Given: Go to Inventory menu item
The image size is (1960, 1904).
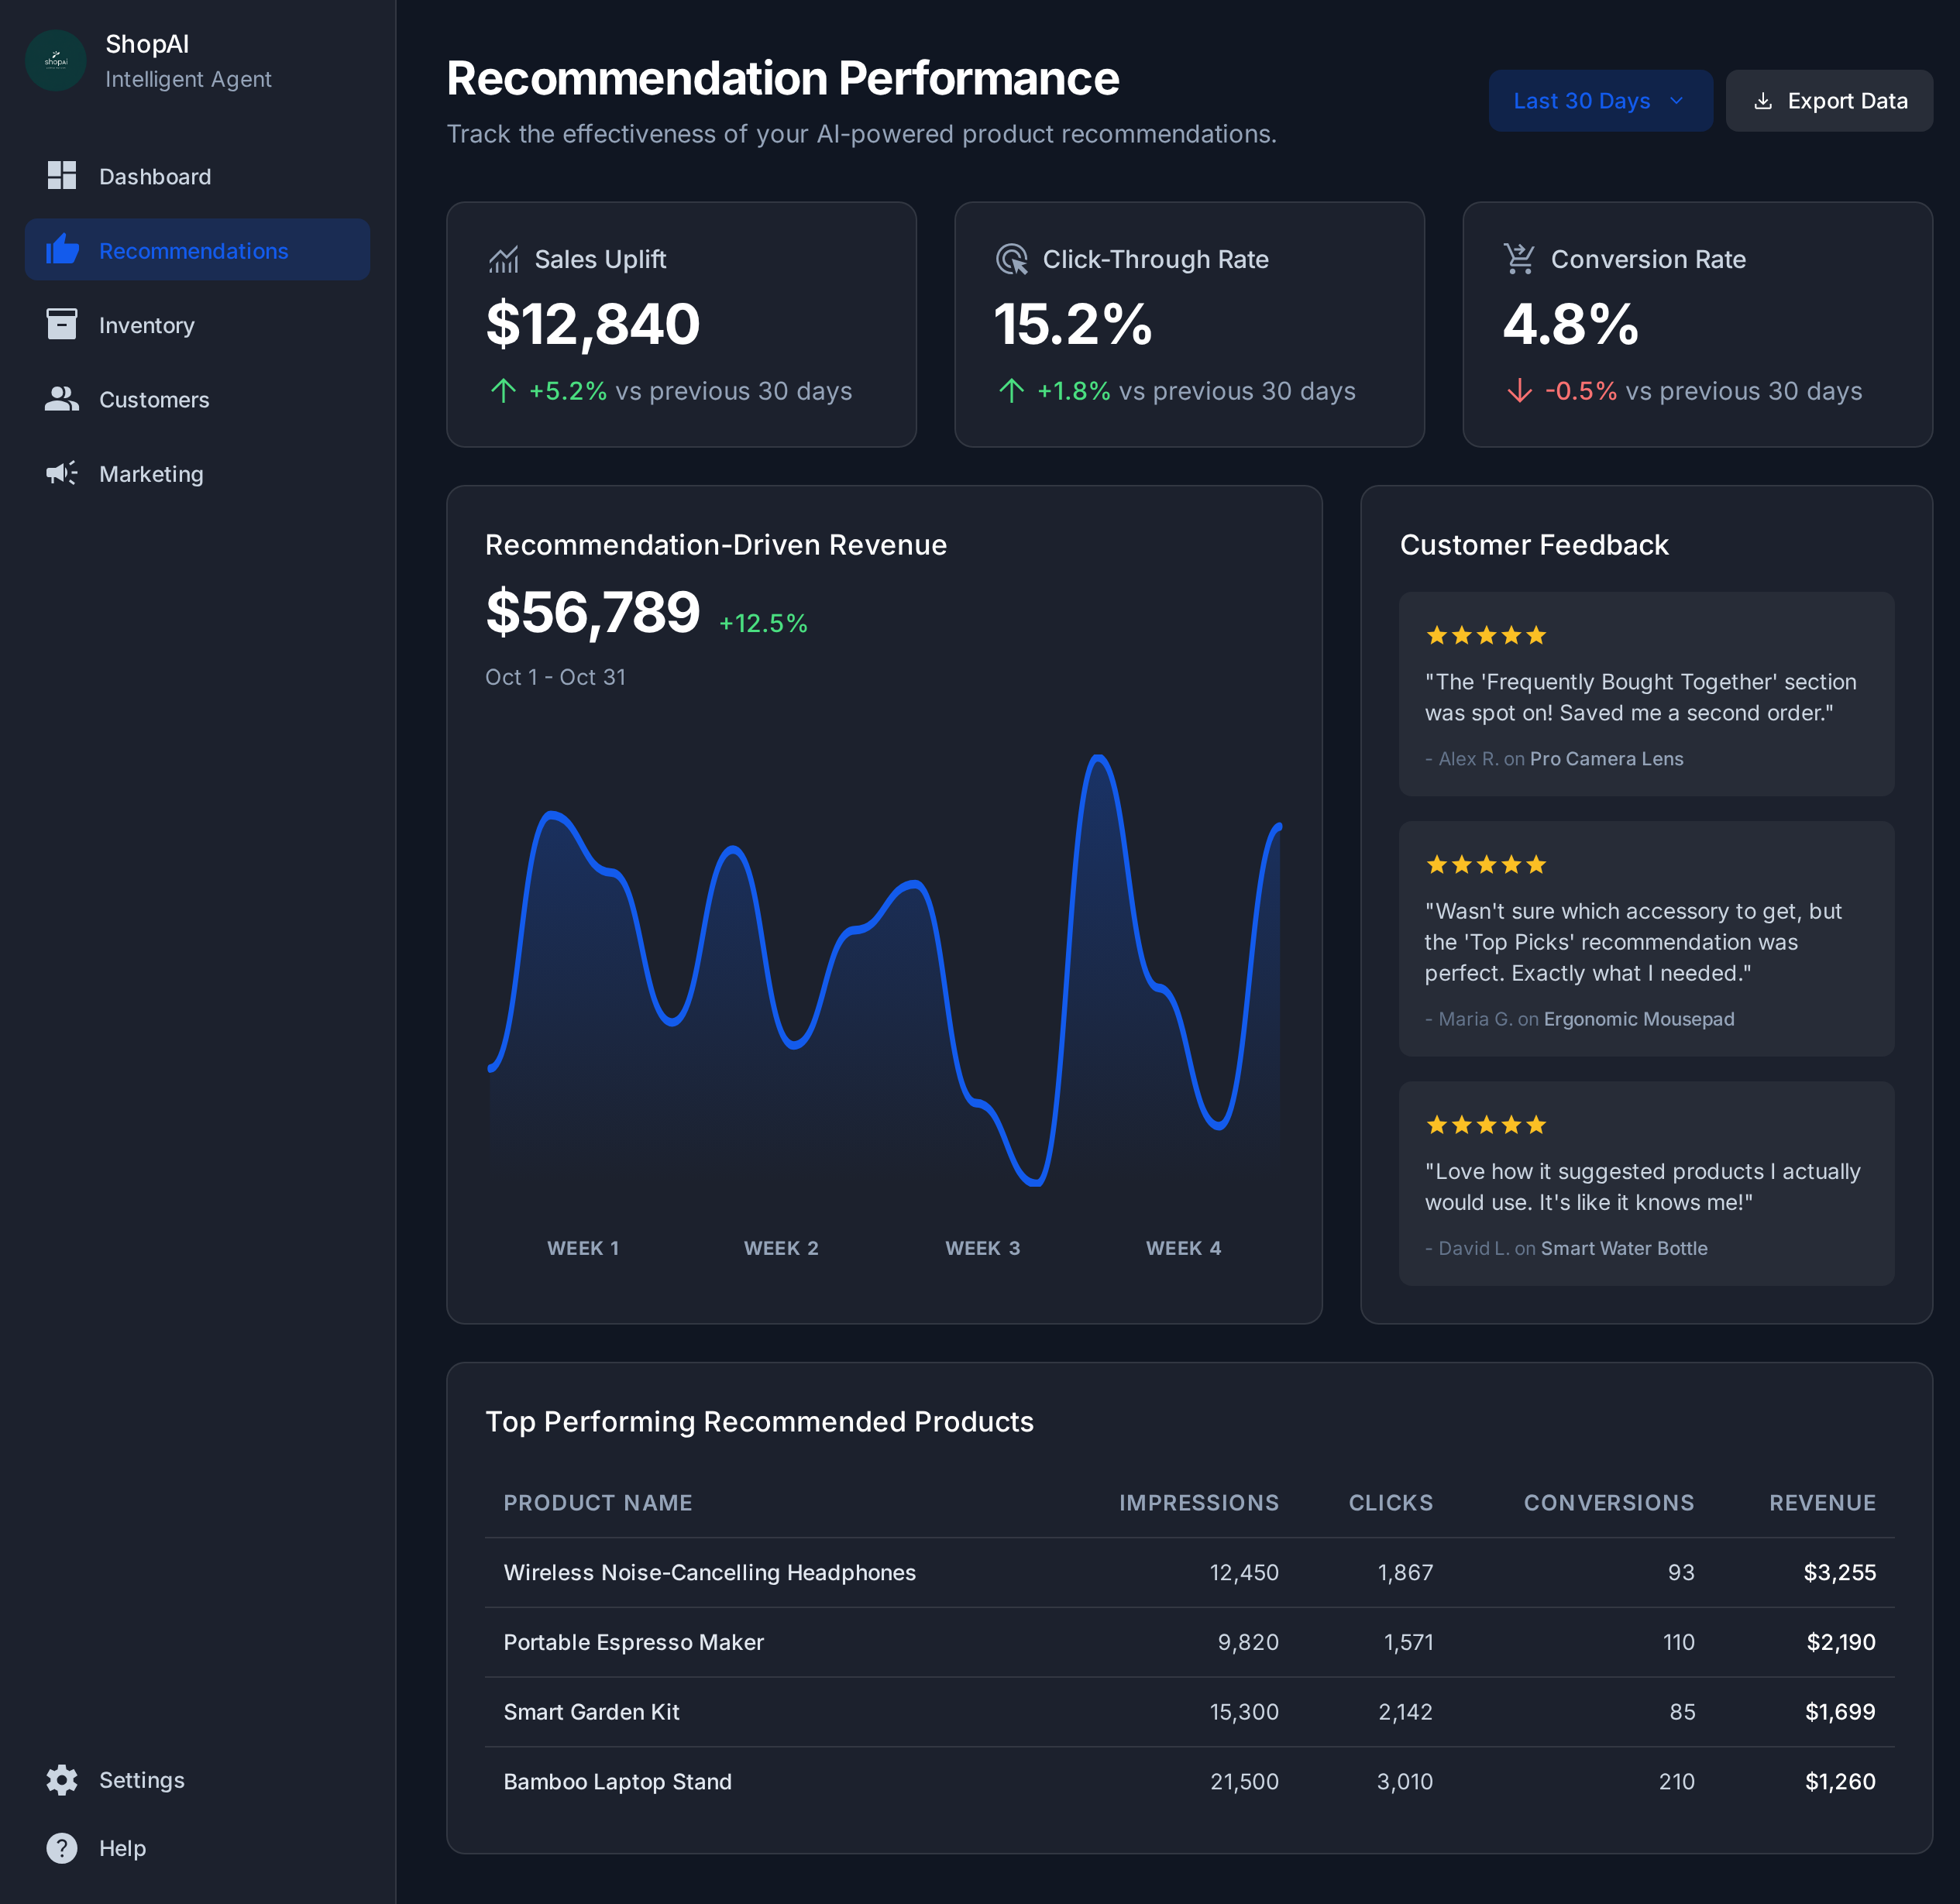Looking at the screenshot, I should 147,325.
